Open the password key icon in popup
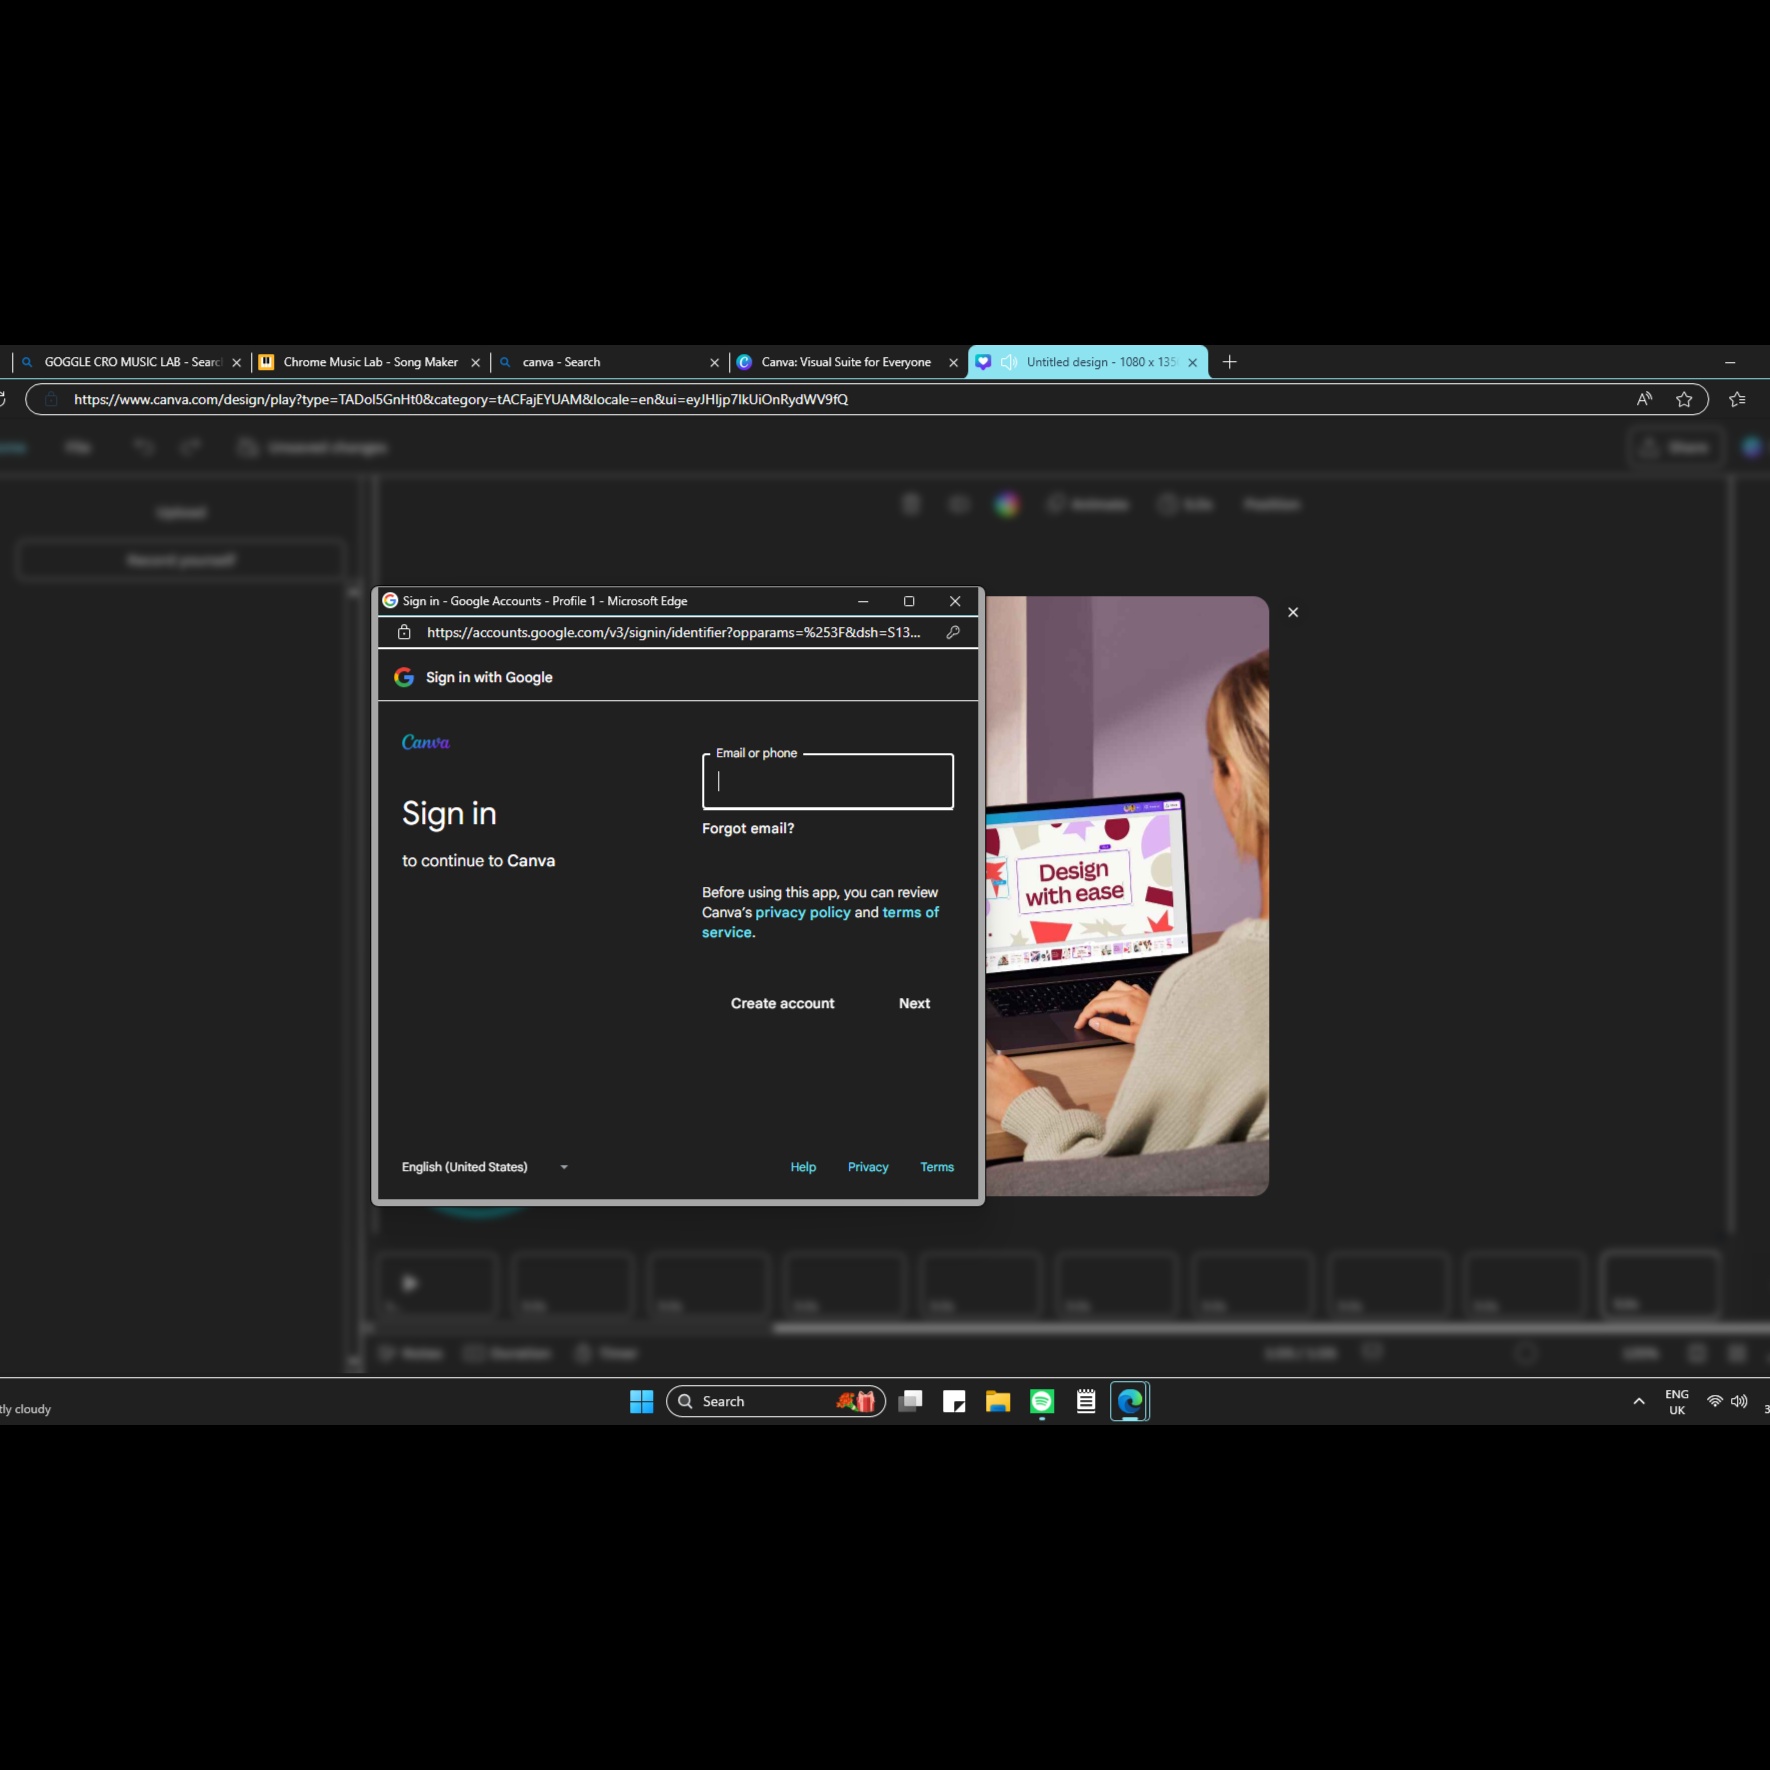The image size is (1770, 1770). click(953, 632)
